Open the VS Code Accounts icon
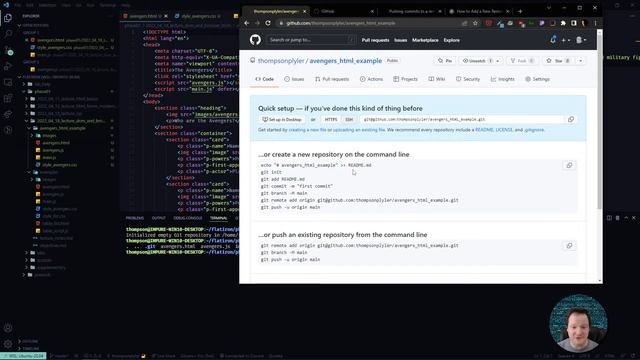This screenshot has width=640, height=360. coord(8,328)
